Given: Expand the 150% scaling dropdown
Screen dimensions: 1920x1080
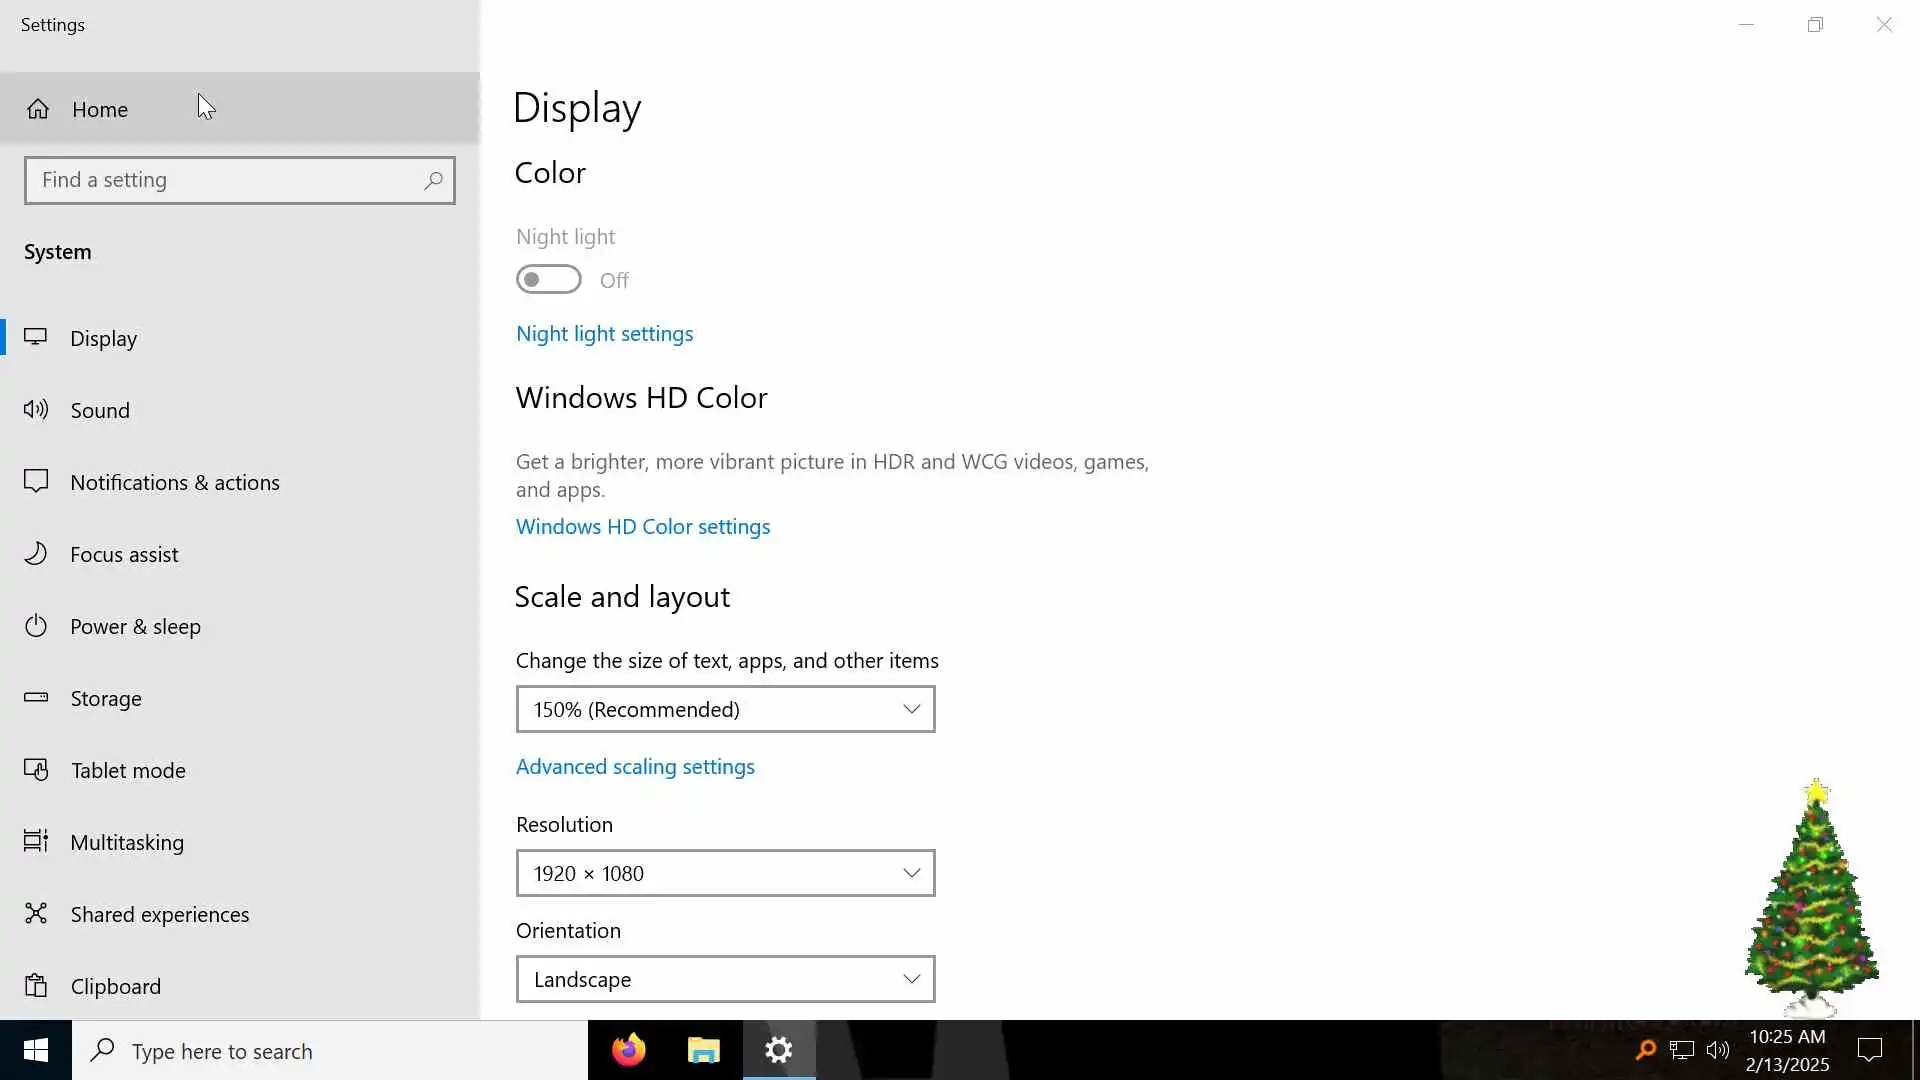Looking at the screenshot, I should [725, 709].
